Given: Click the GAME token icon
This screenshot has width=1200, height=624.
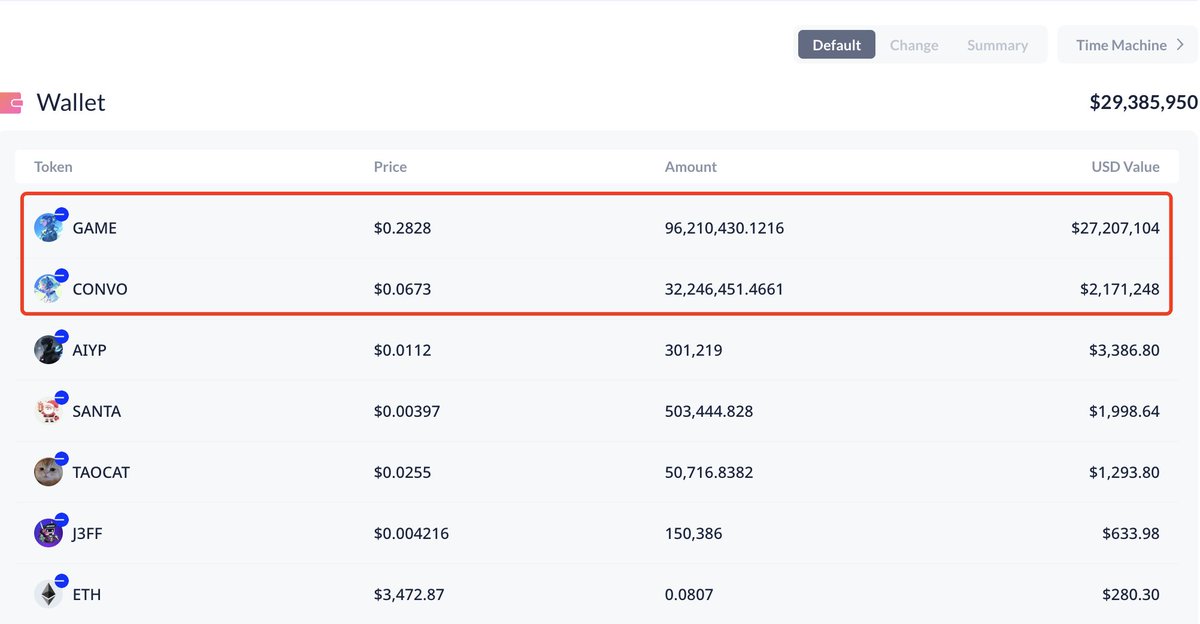Looking at the screenshot, I should (47, 227).
